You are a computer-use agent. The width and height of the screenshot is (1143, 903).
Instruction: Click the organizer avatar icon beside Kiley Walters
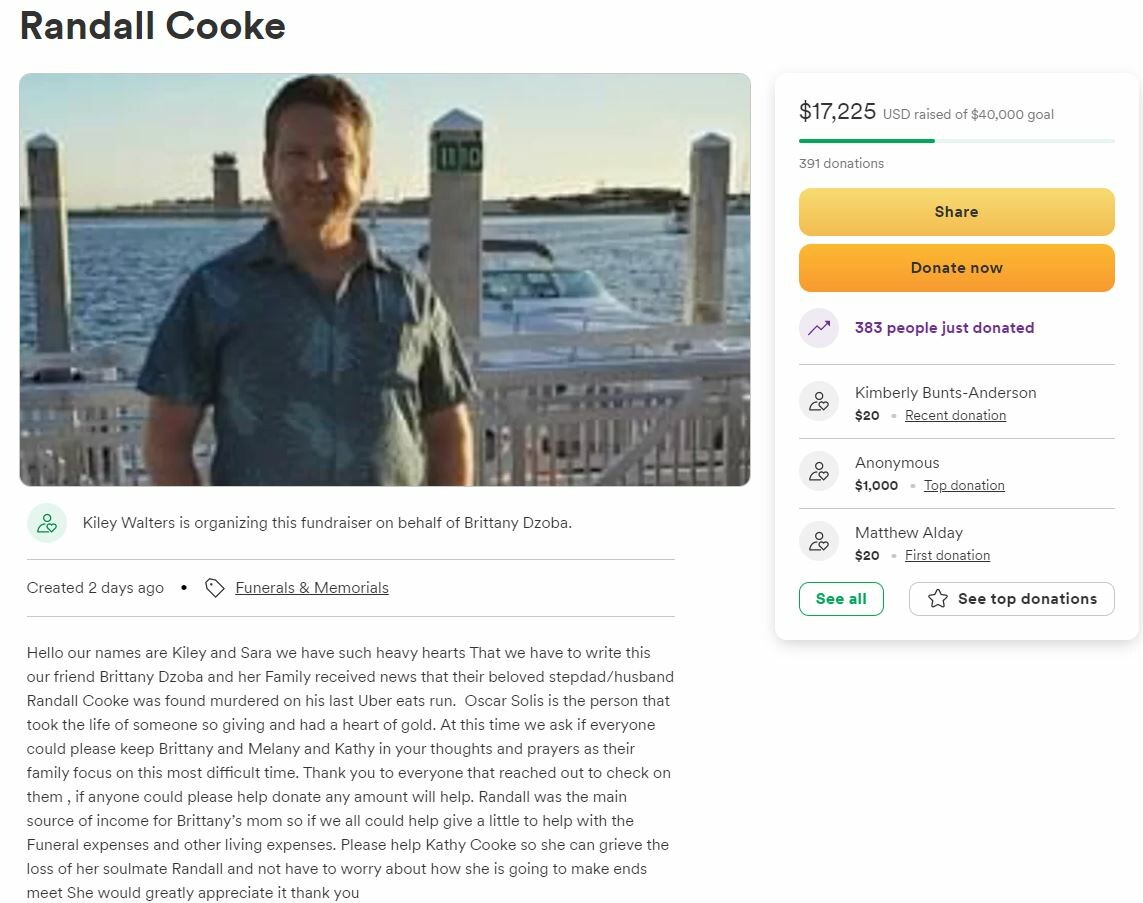47,523
